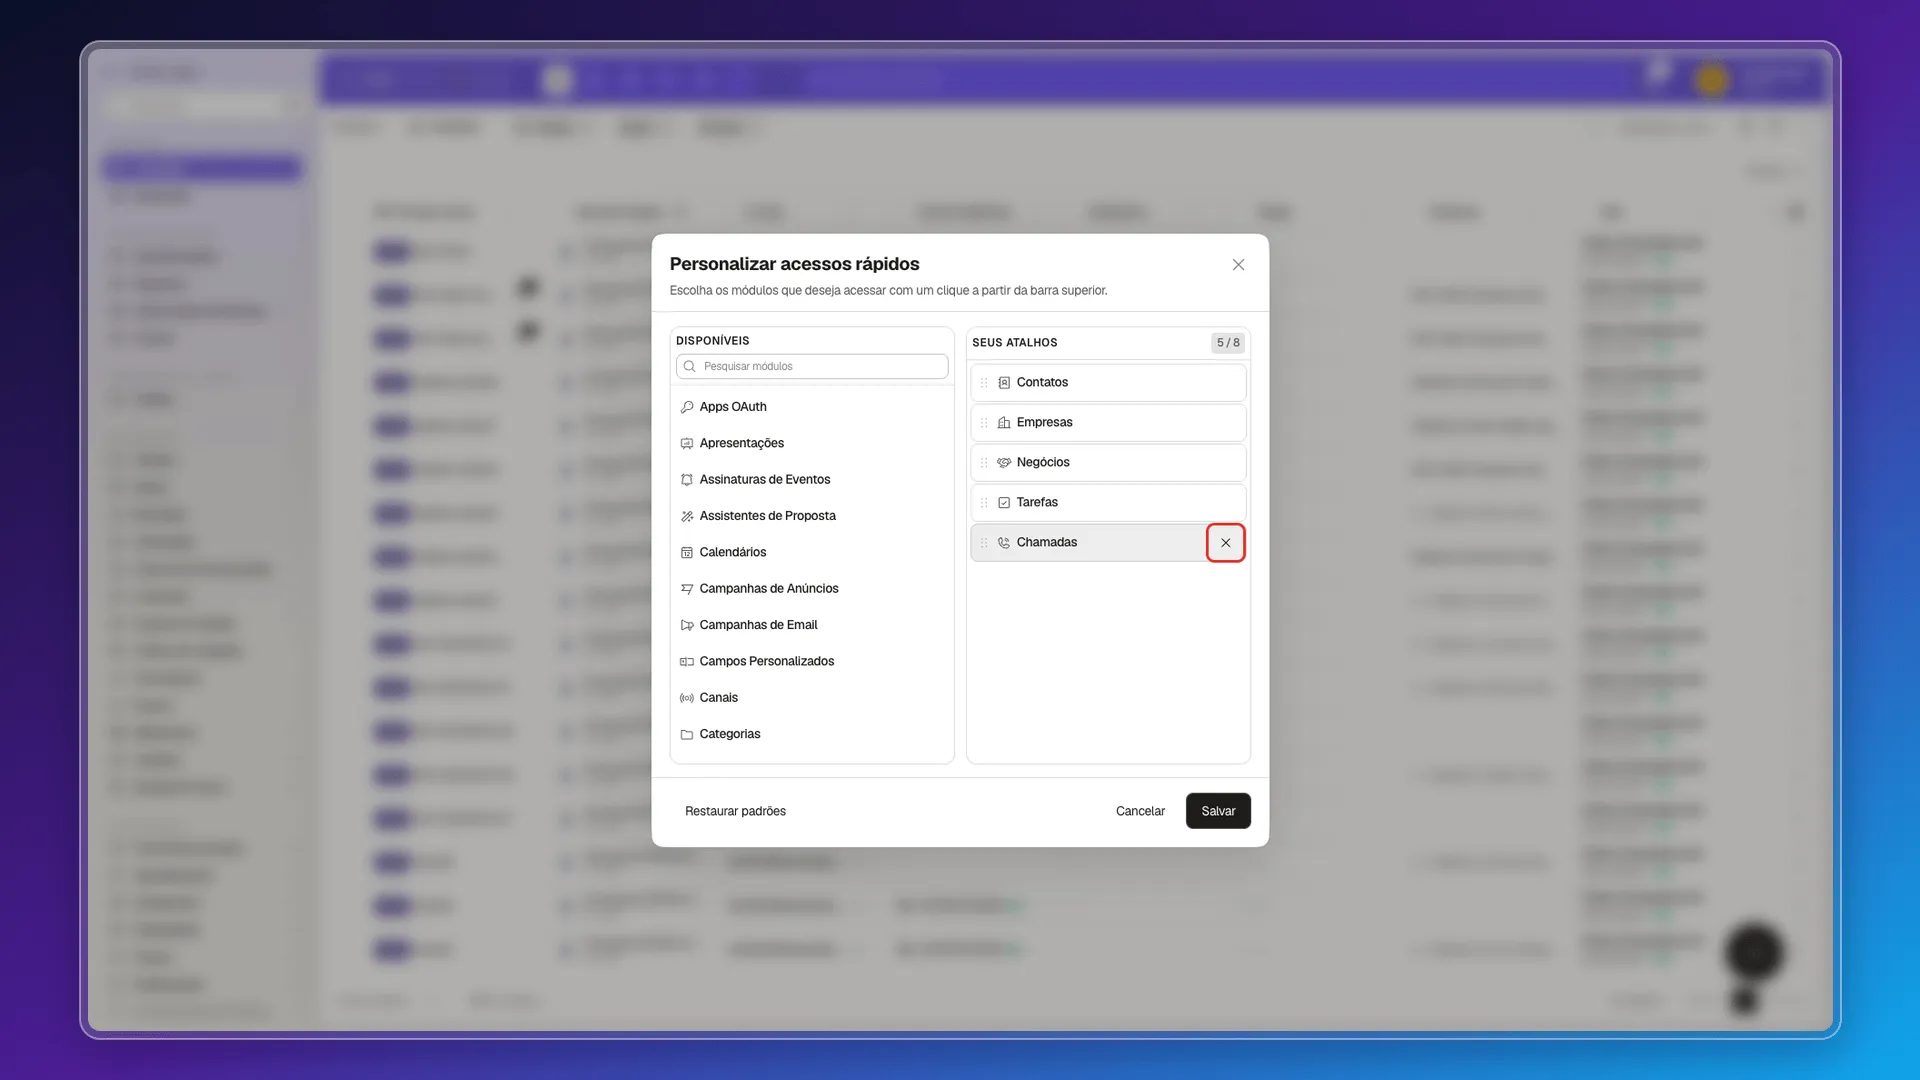
Task: Click the Chamadas phone icon
Action: click(x=1004, y=543)
